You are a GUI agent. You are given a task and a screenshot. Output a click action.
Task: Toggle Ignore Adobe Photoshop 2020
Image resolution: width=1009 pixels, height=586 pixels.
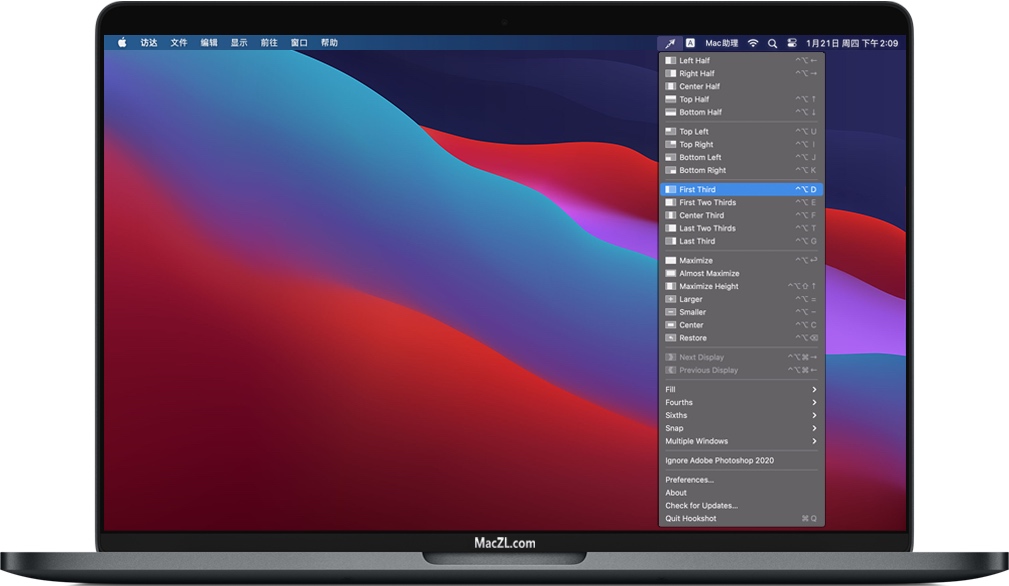click(x=720, y=459)
